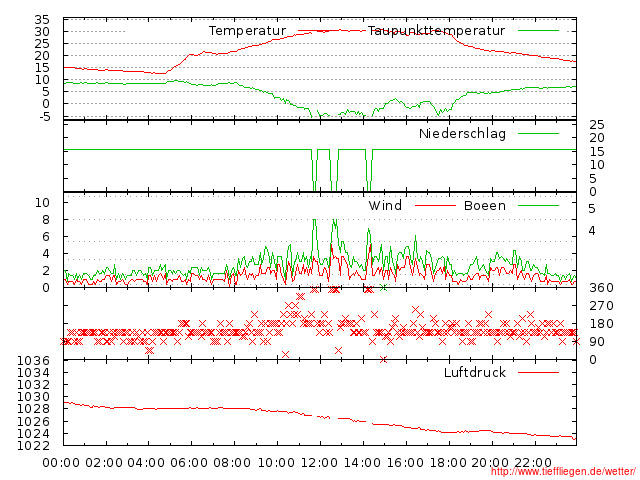
Task: Select the 00:00 time axis label
Action: click(x=62, y=461)
